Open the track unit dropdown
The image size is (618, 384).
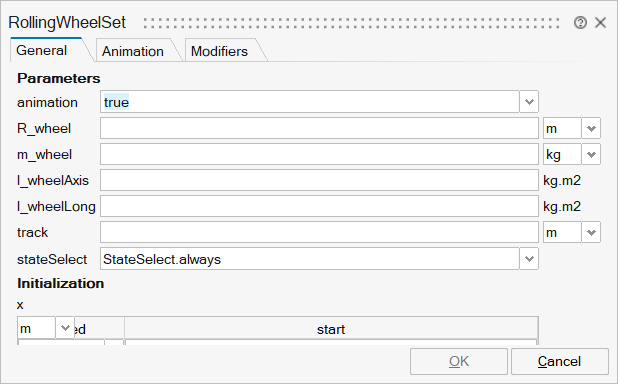[x=591, y=233]
